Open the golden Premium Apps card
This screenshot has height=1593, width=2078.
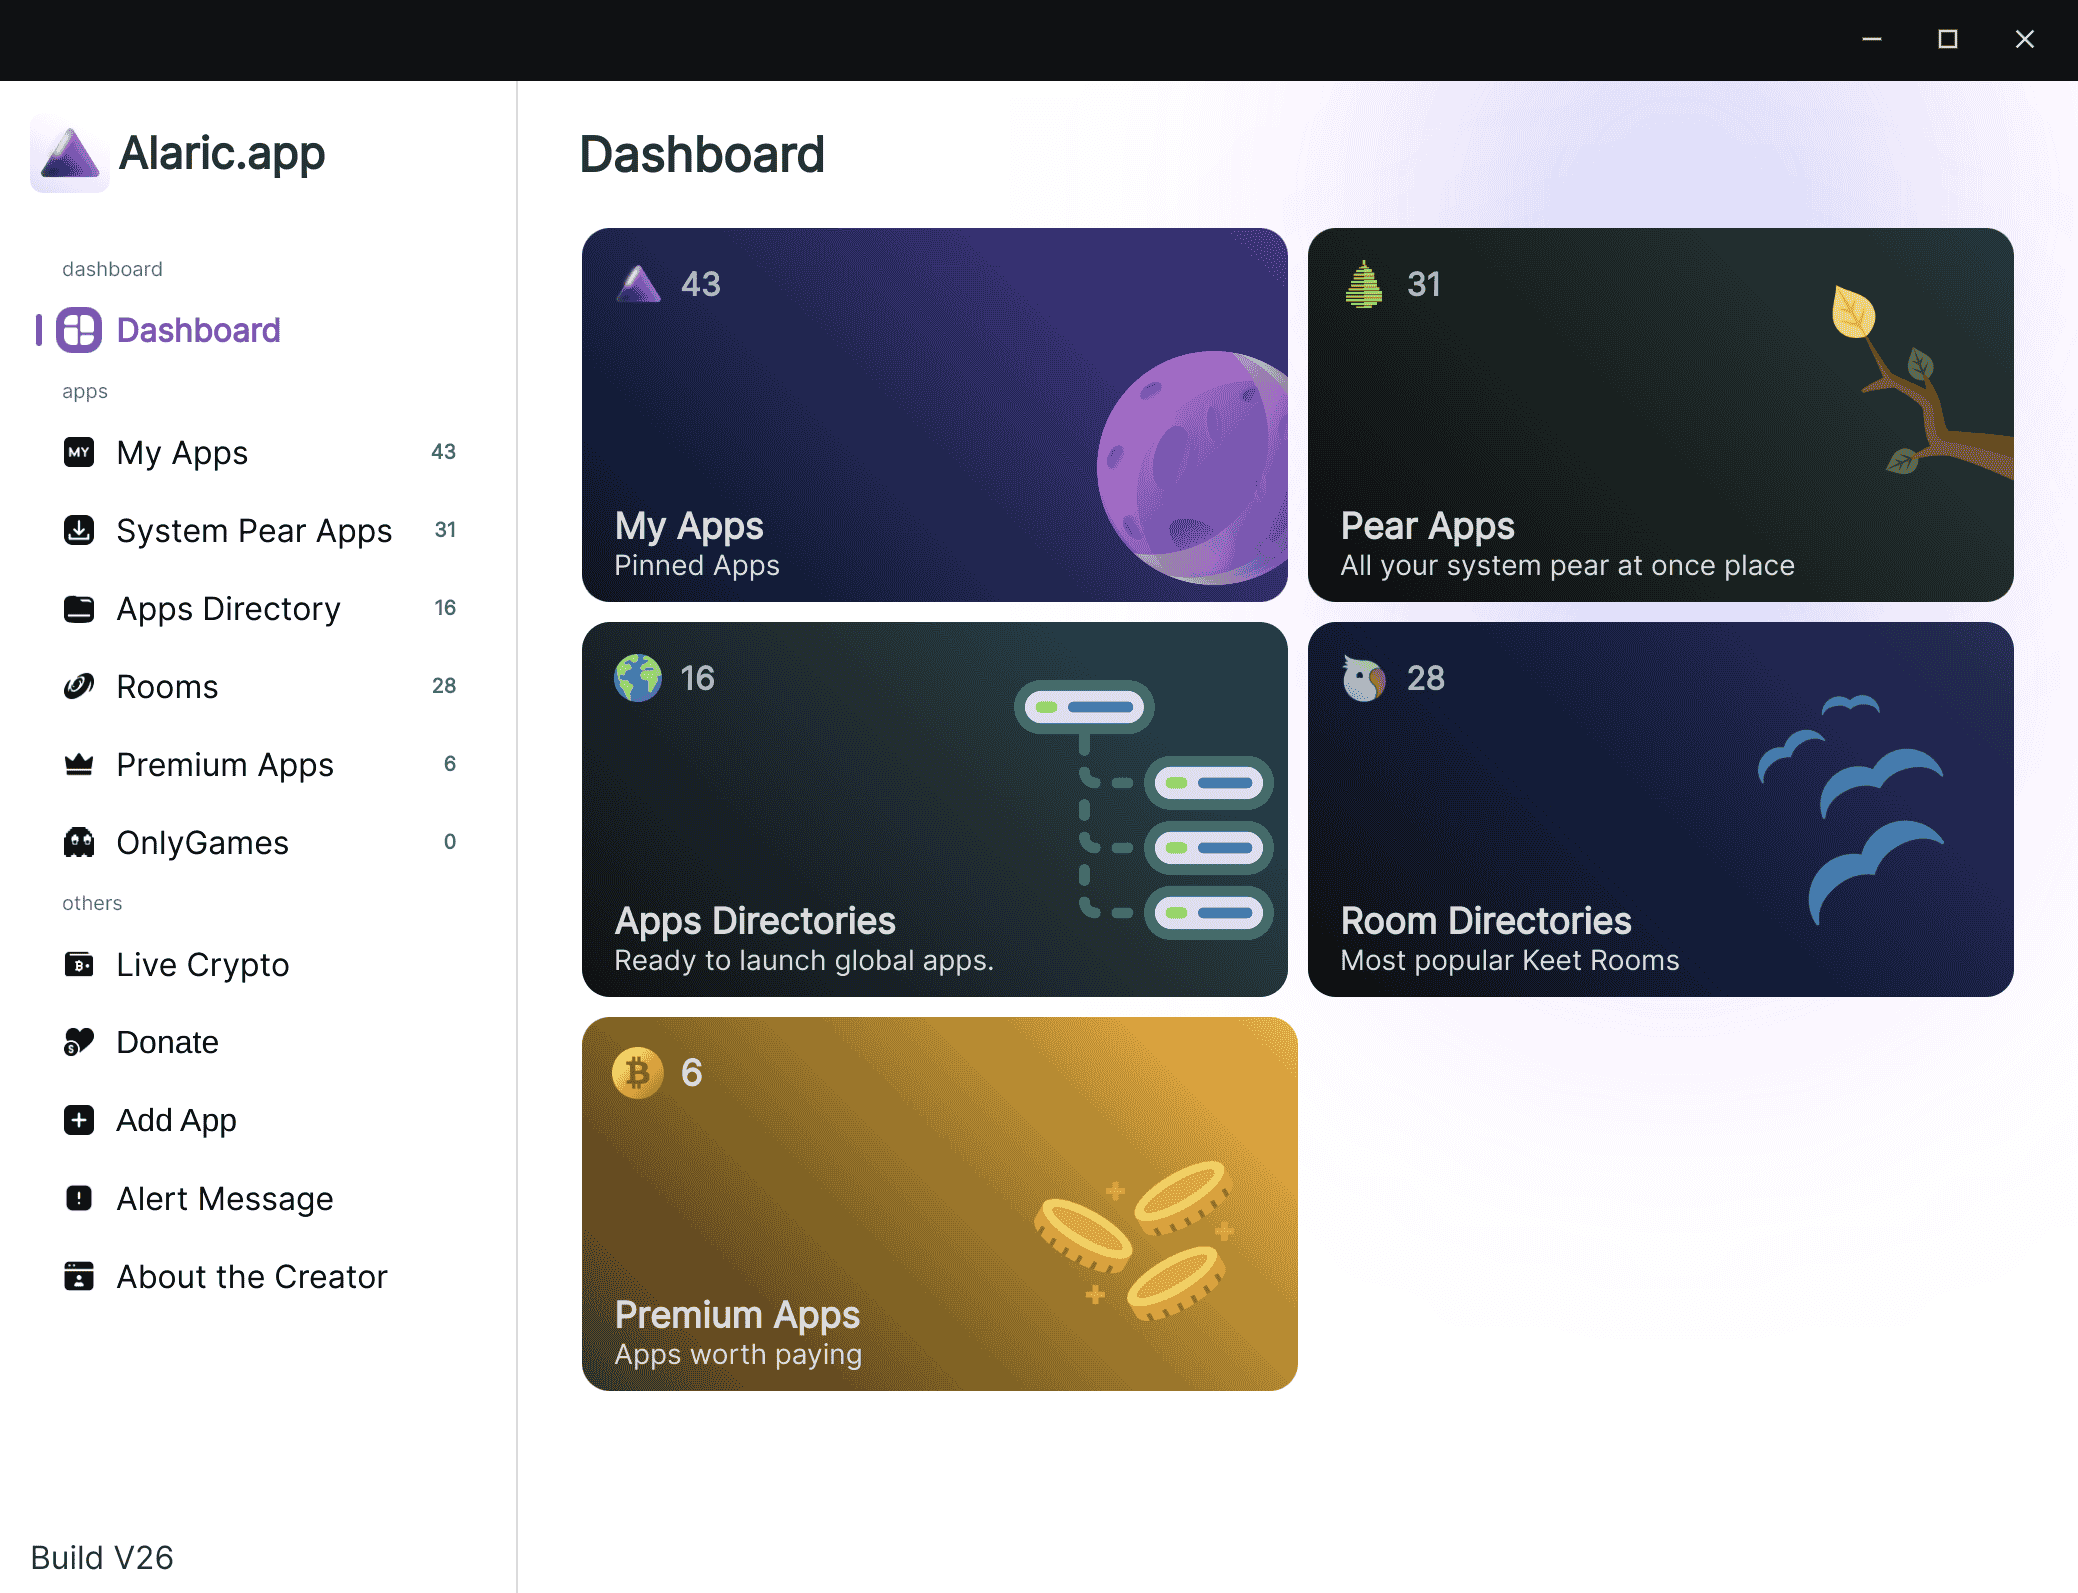[939, 1203]
